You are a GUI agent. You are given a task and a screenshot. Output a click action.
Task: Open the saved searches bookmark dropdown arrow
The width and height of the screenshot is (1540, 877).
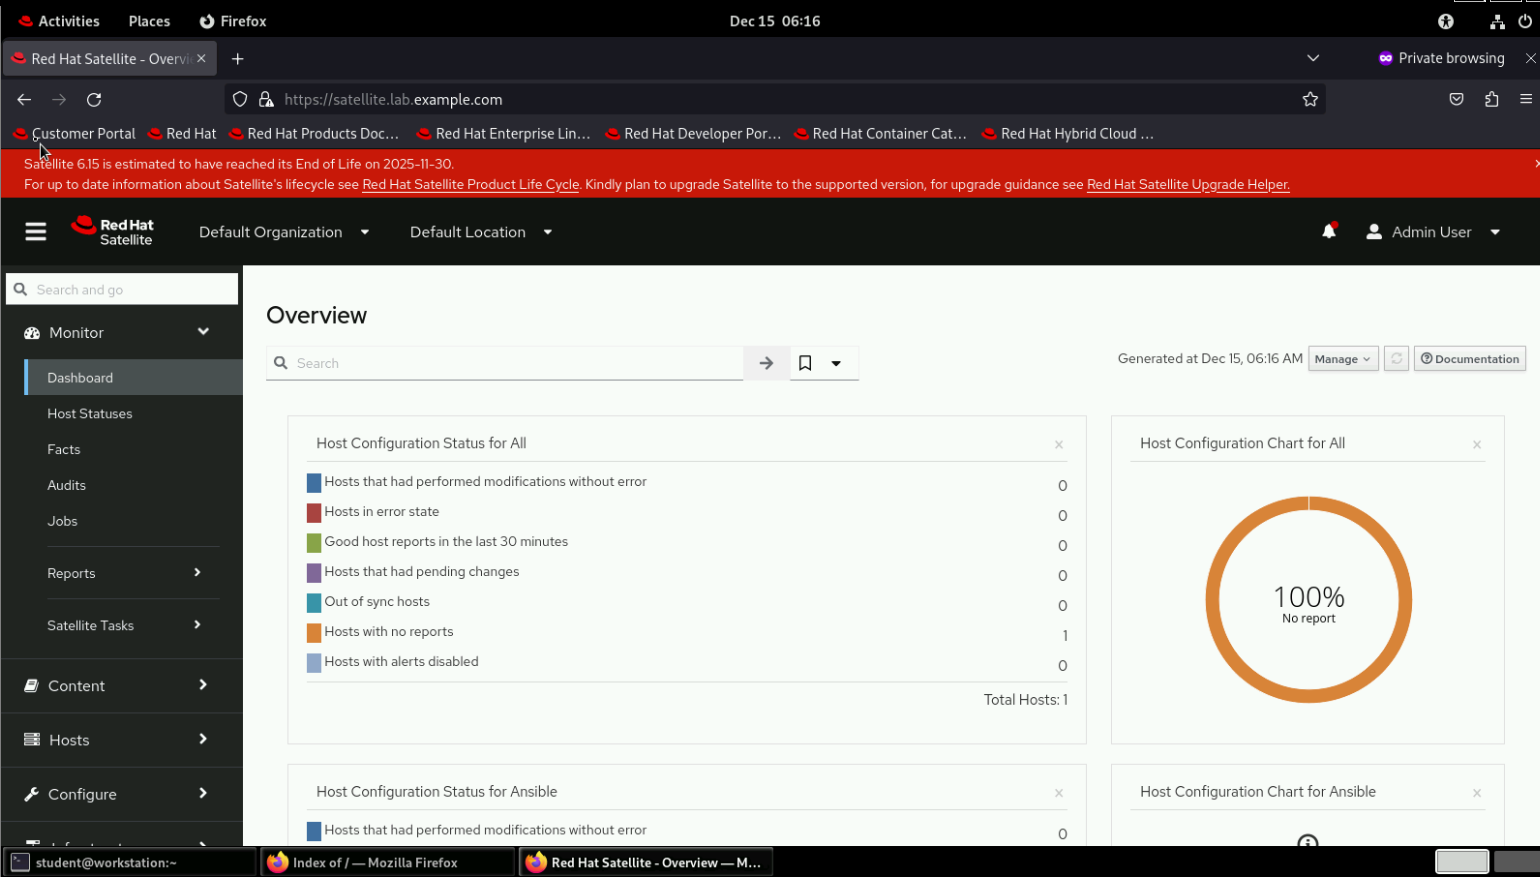pyautogui.click(x=836, y=363)
